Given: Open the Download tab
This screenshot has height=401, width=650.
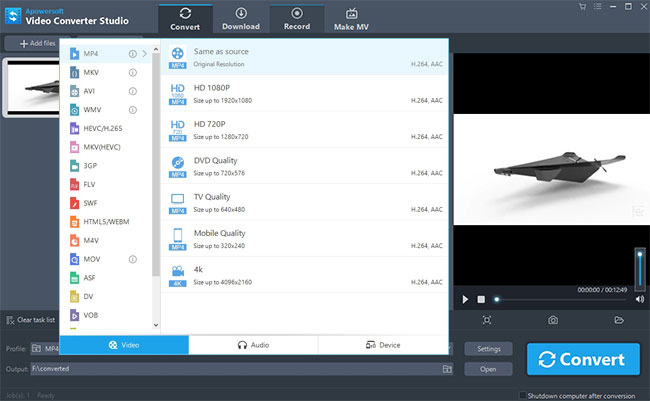Looking at the screenshot, I should tap(241, 19).
